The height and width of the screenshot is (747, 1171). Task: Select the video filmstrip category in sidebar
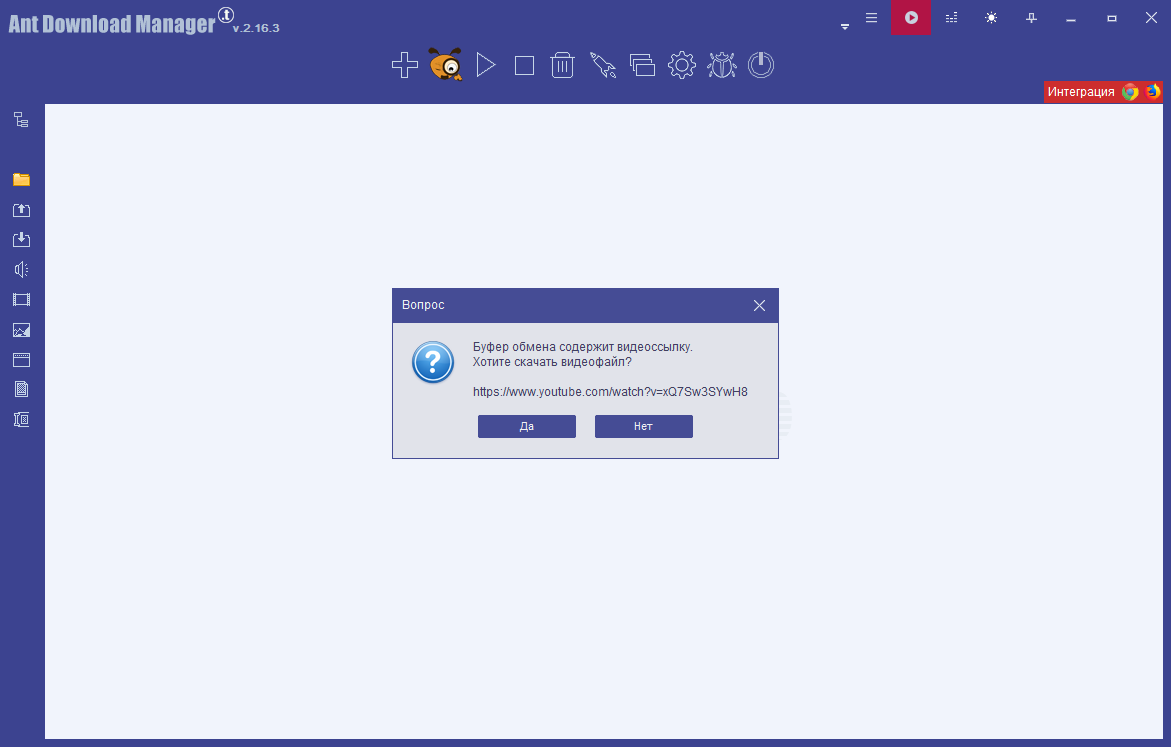coord(21,300)
